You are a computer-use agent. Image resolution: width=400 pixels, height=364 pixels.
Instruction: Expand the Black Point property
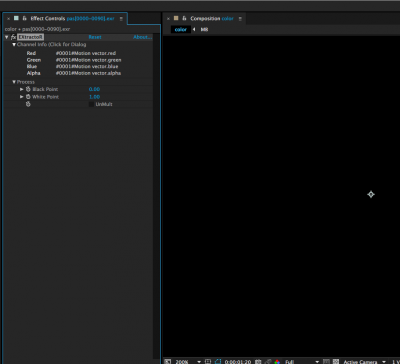point(22,89)
